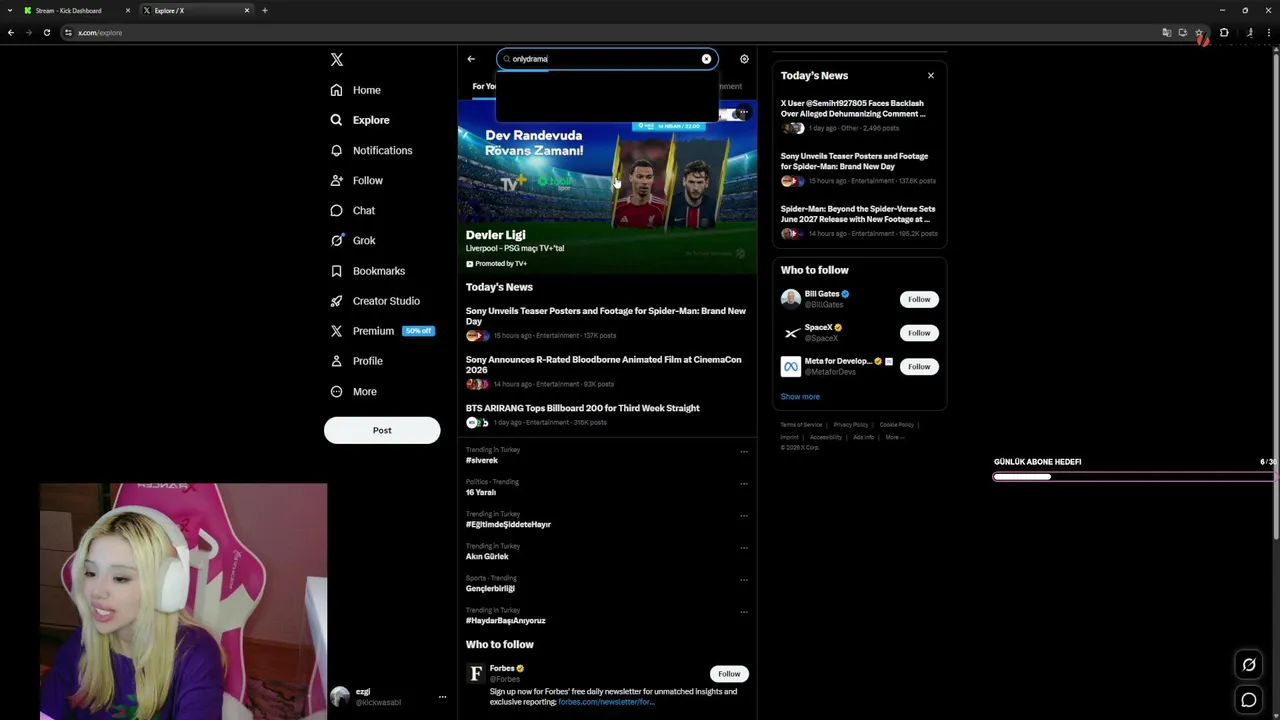1280x720 pixels.
Task: Open more options for #HaydarBaşıAnıyoruz trend
Action: pyautogui.click(x=744, y=612)
